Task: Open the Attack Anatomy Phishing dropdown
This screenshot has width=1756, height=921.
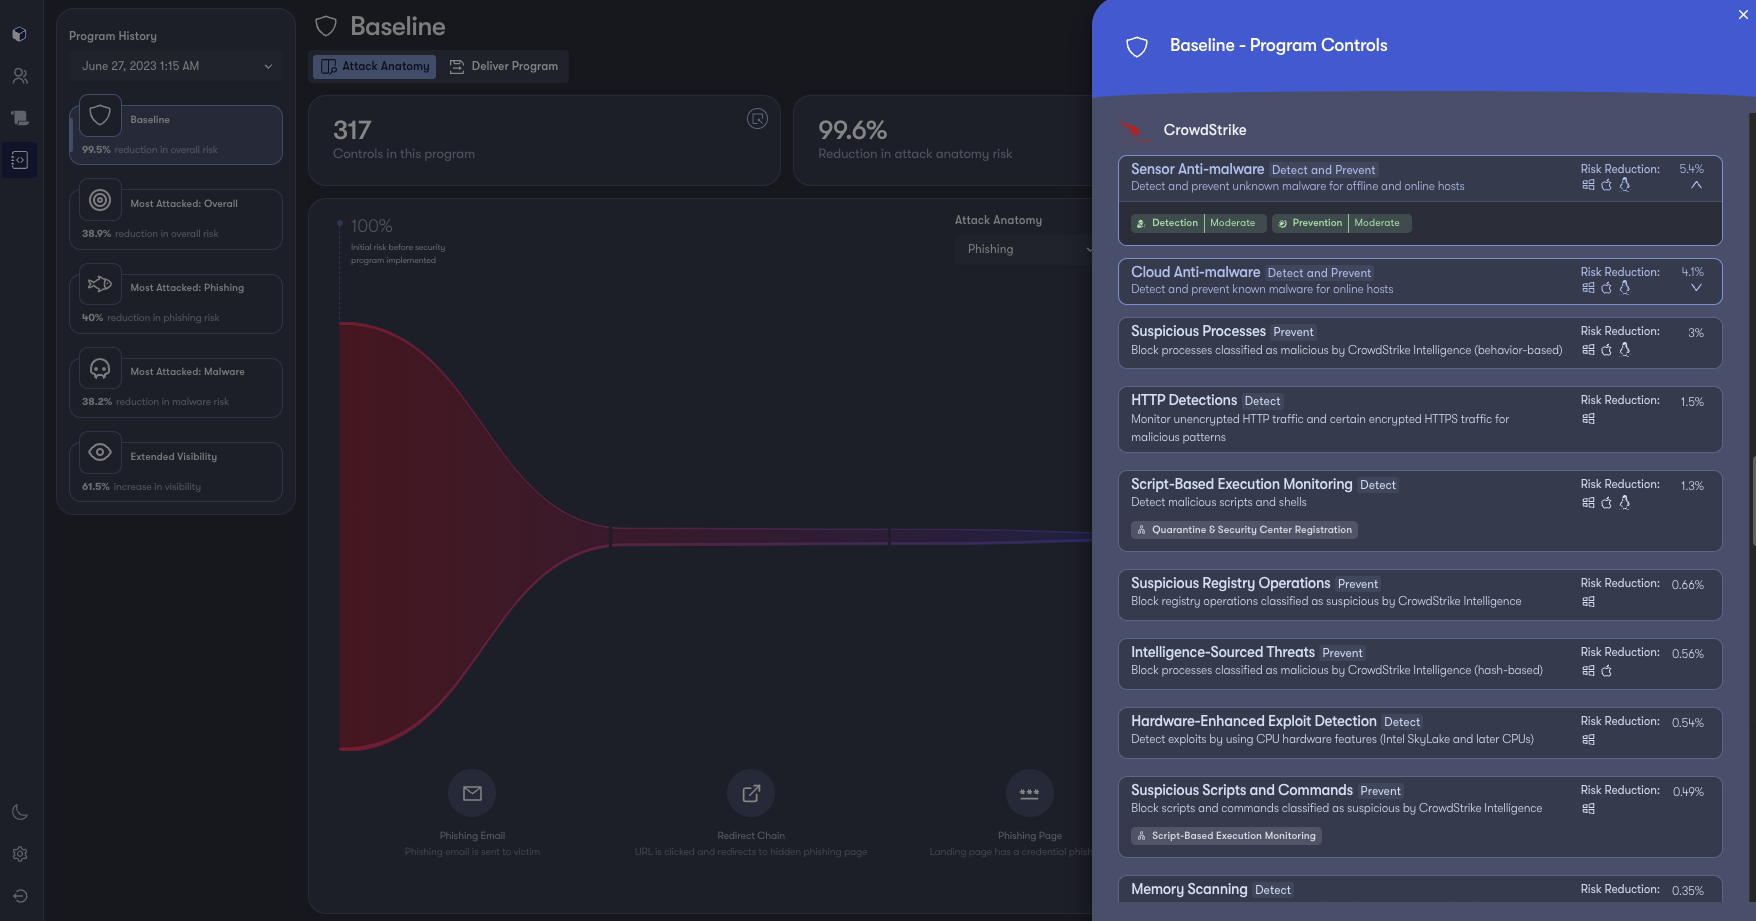Action: coord(1024,249)
